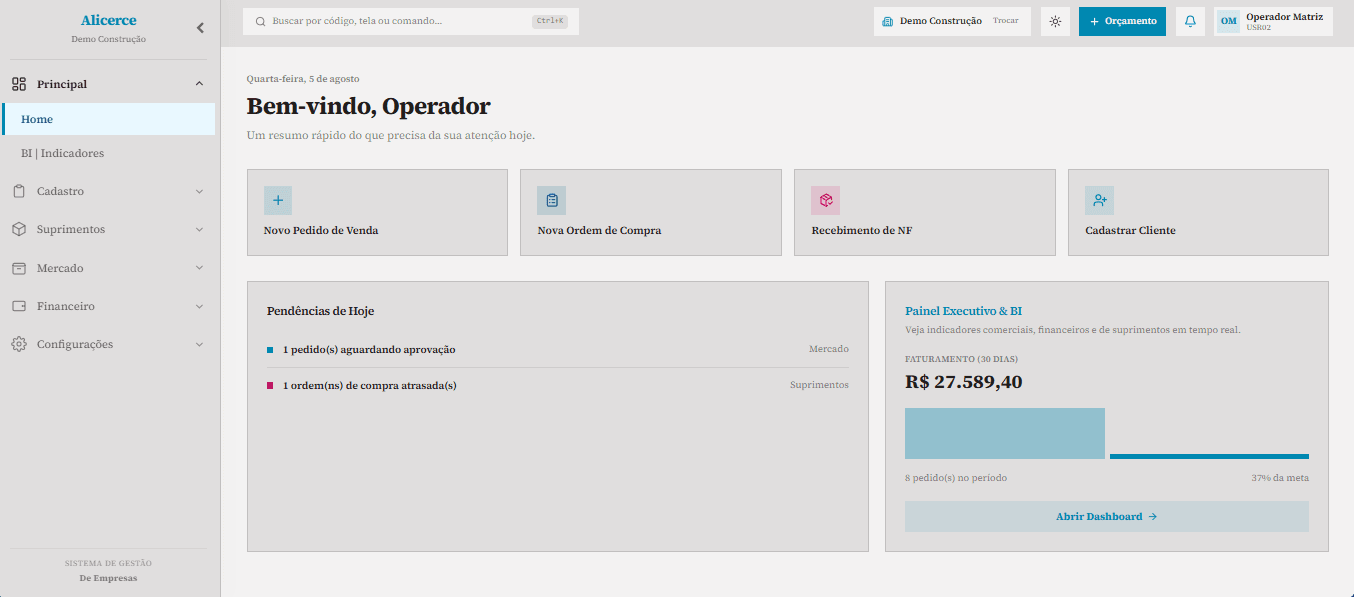Click the 'Pendências de Hoje' heading
Viewport: 1354px width, 597px height.
coord(320,311)
